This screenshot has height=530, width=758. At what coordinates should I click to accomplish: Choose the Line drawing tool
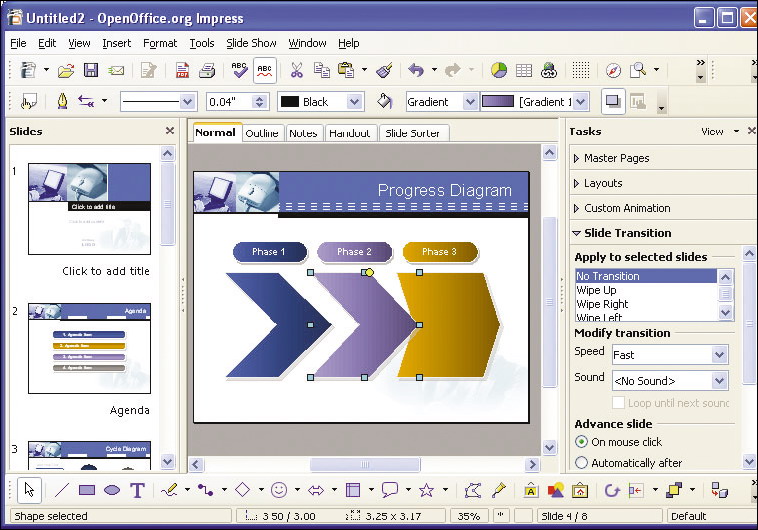[62, 490]
